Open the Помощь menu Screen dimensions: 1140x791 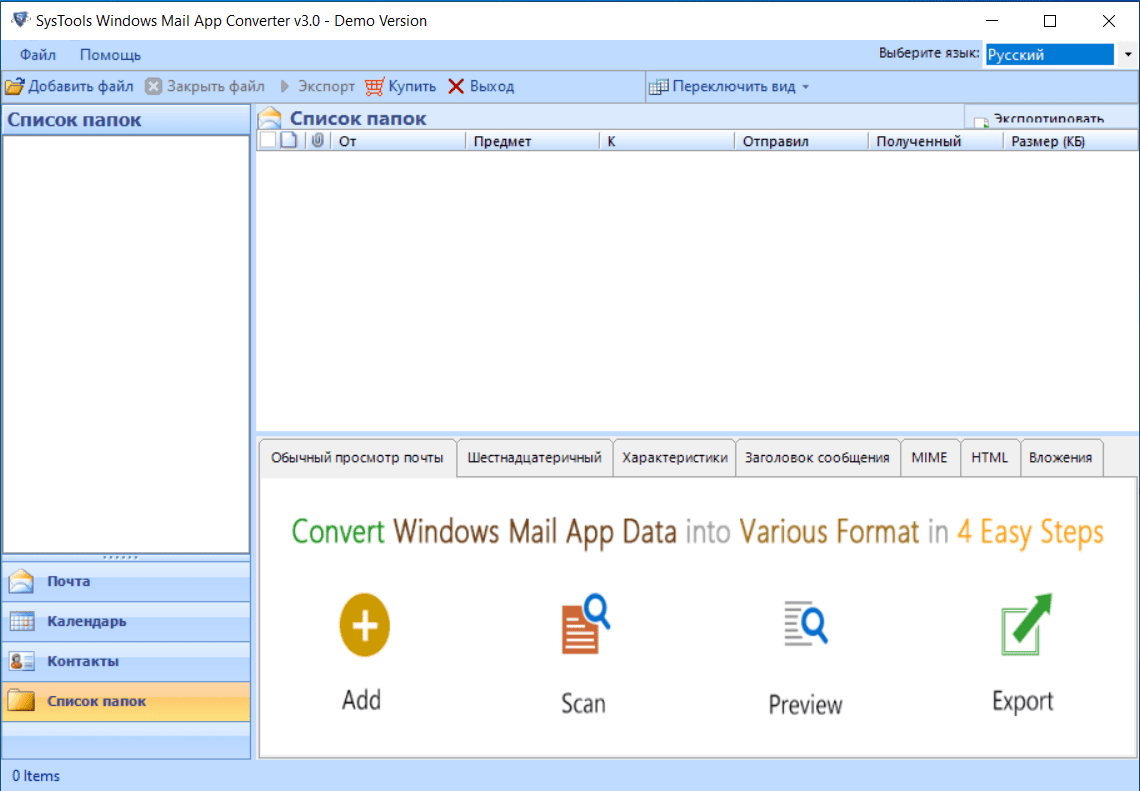pyautogui.click(x=111, y=55)
